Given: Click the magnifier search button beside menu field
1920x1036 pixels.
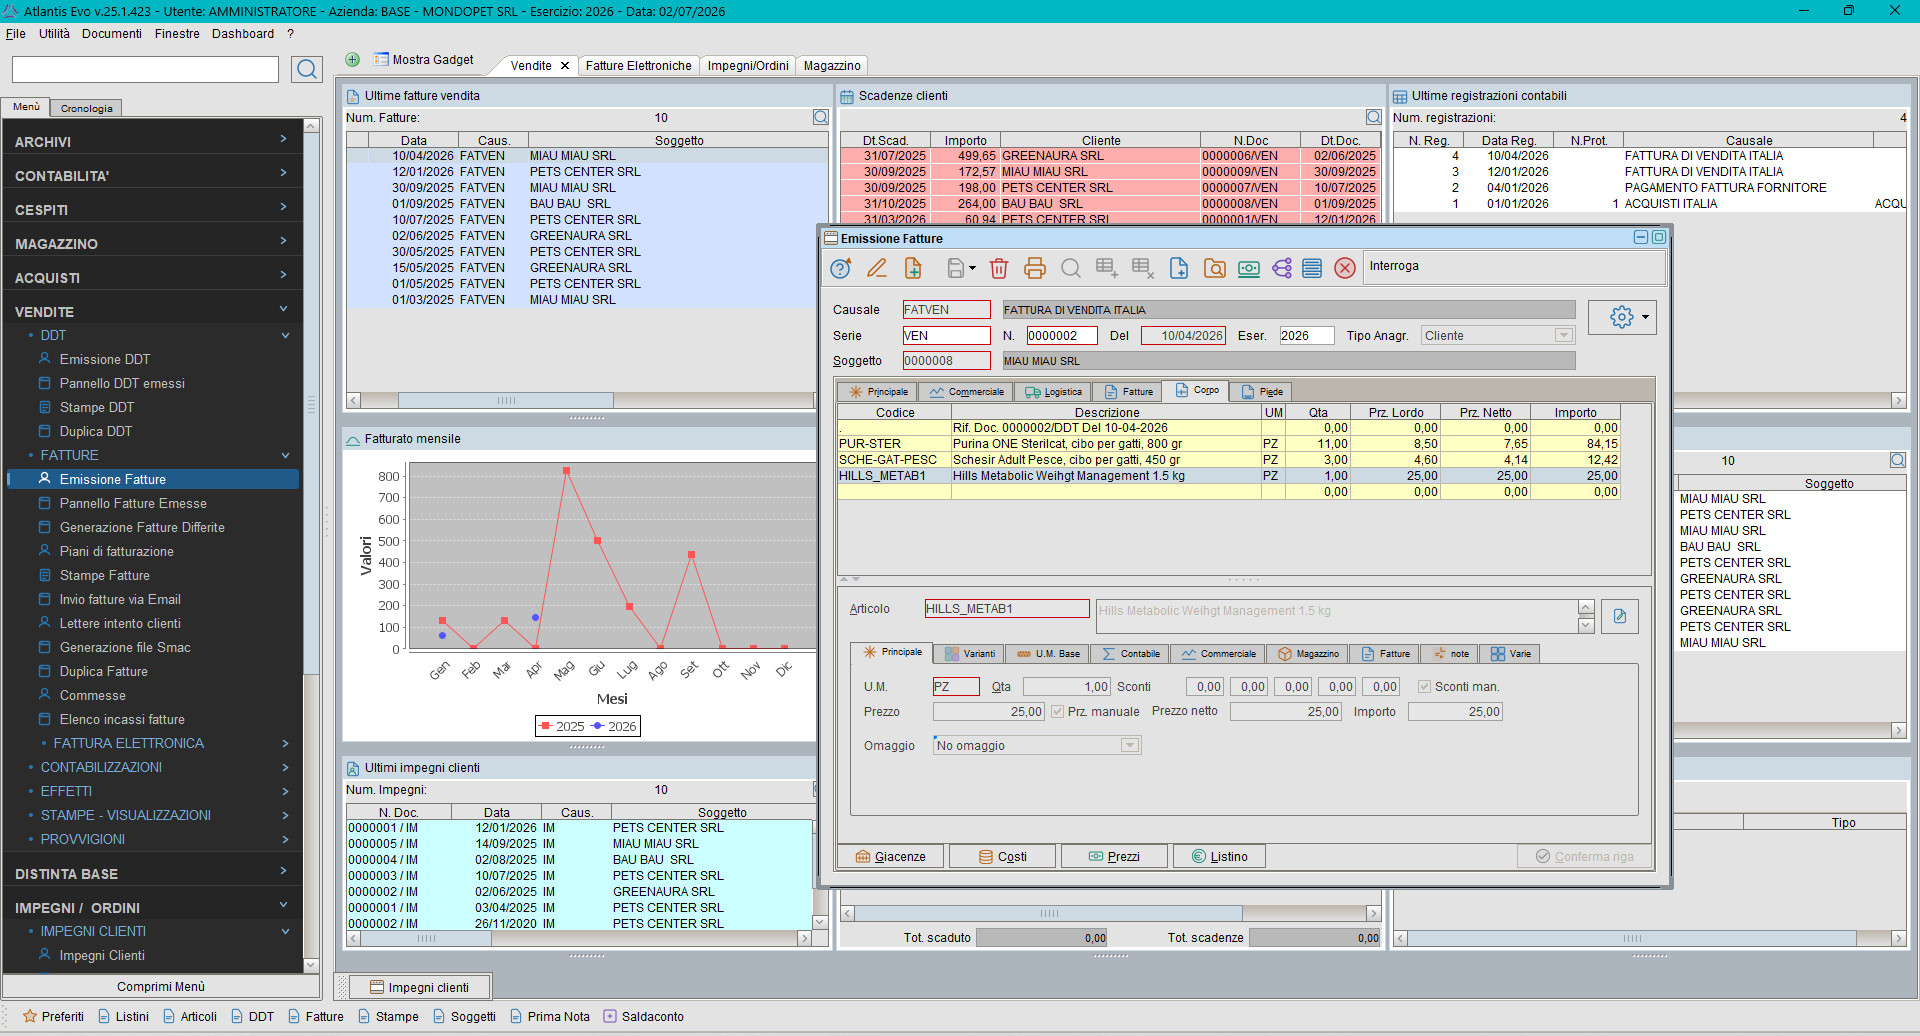Looking at the screenshot, I should [x=307, y=69].
